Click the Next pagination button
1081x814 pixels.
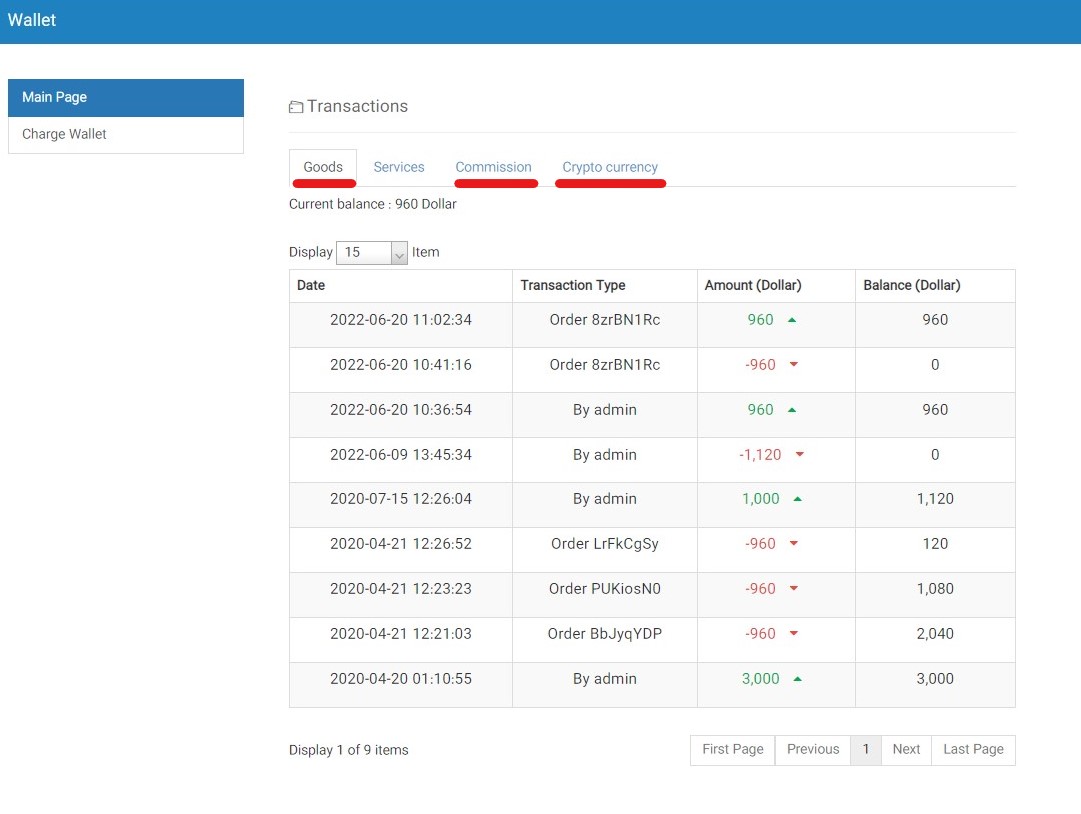click(906, 749)
